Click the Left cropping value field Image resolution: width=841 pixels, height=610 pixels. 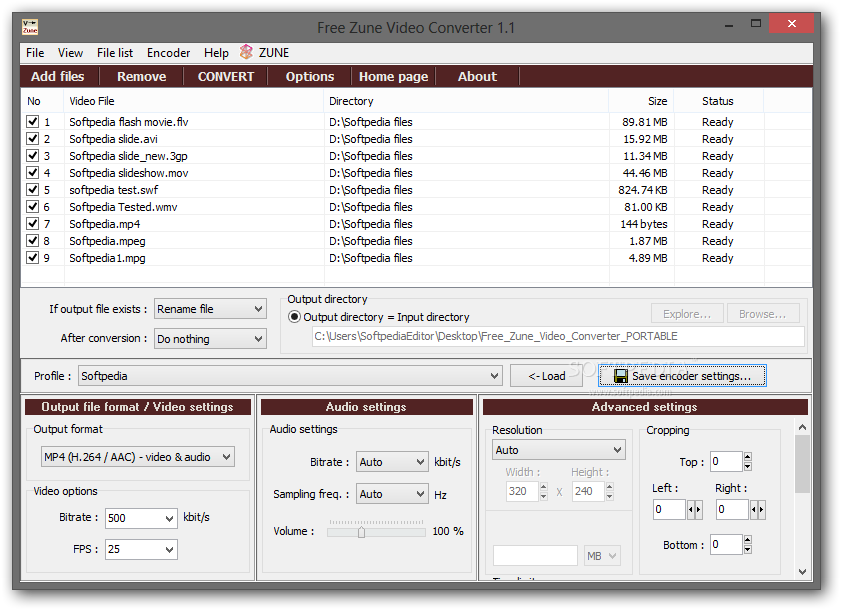pyautogui.click(x=669, y=509)
